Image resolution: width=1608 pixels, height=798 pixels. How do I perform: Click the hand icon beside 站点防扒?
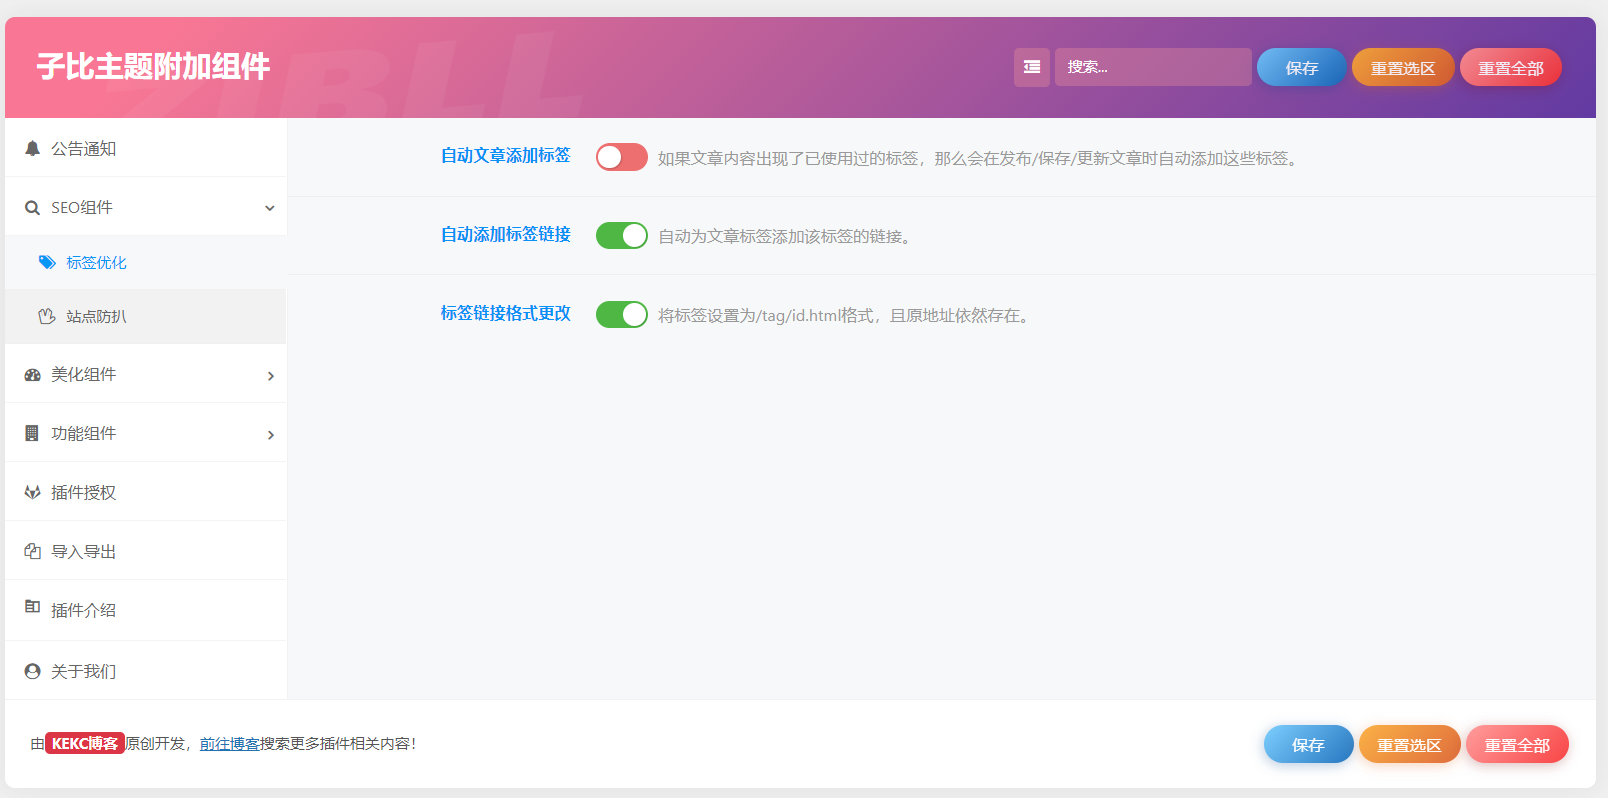click(x=47, y=316)
